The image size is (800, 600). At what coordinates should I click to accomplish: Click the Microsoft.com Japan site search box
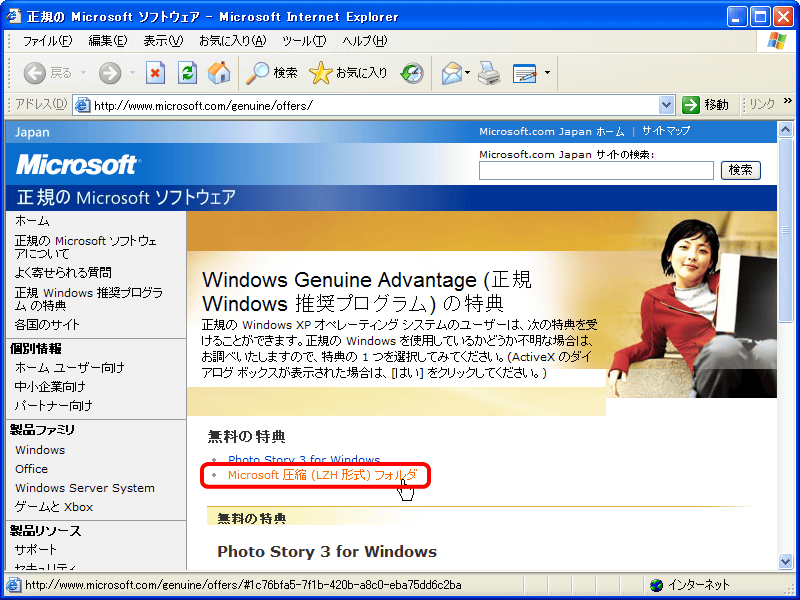(x=596, y=170)
